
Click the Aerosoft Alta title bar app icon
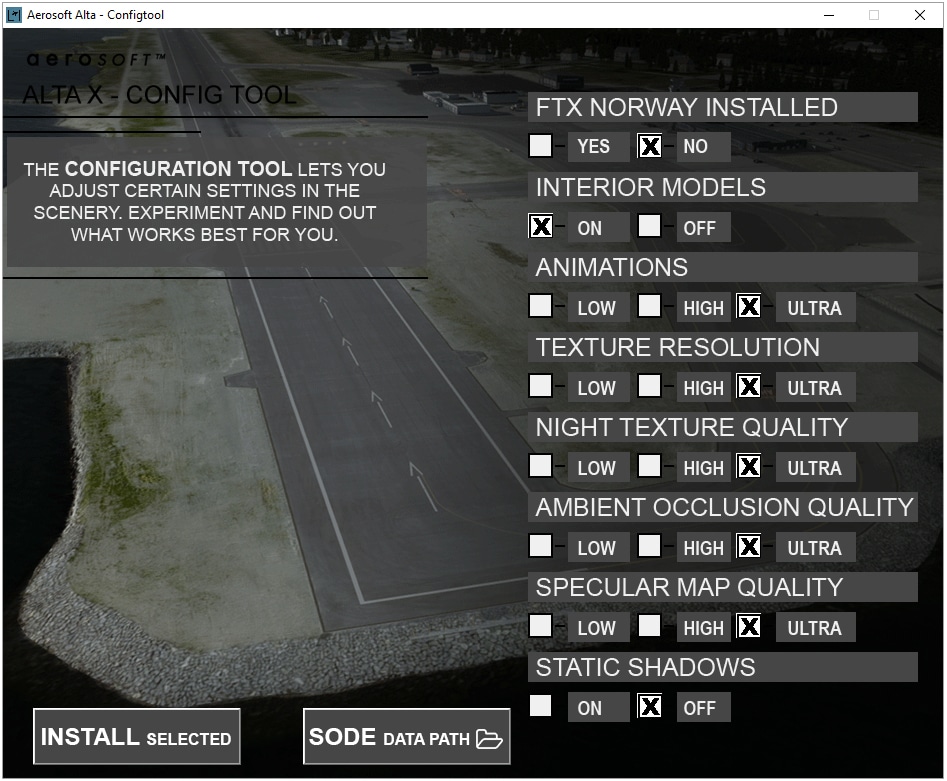click(x=14, y=15)
